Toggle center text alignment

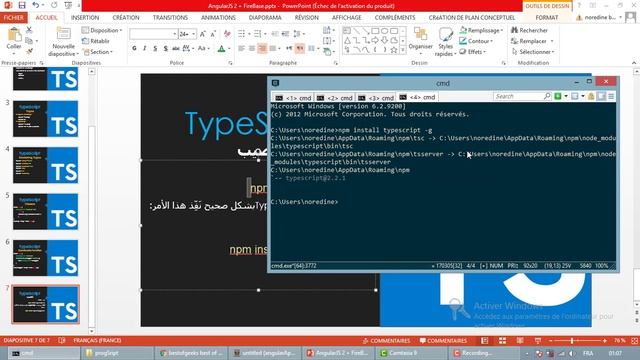point(252,49)
